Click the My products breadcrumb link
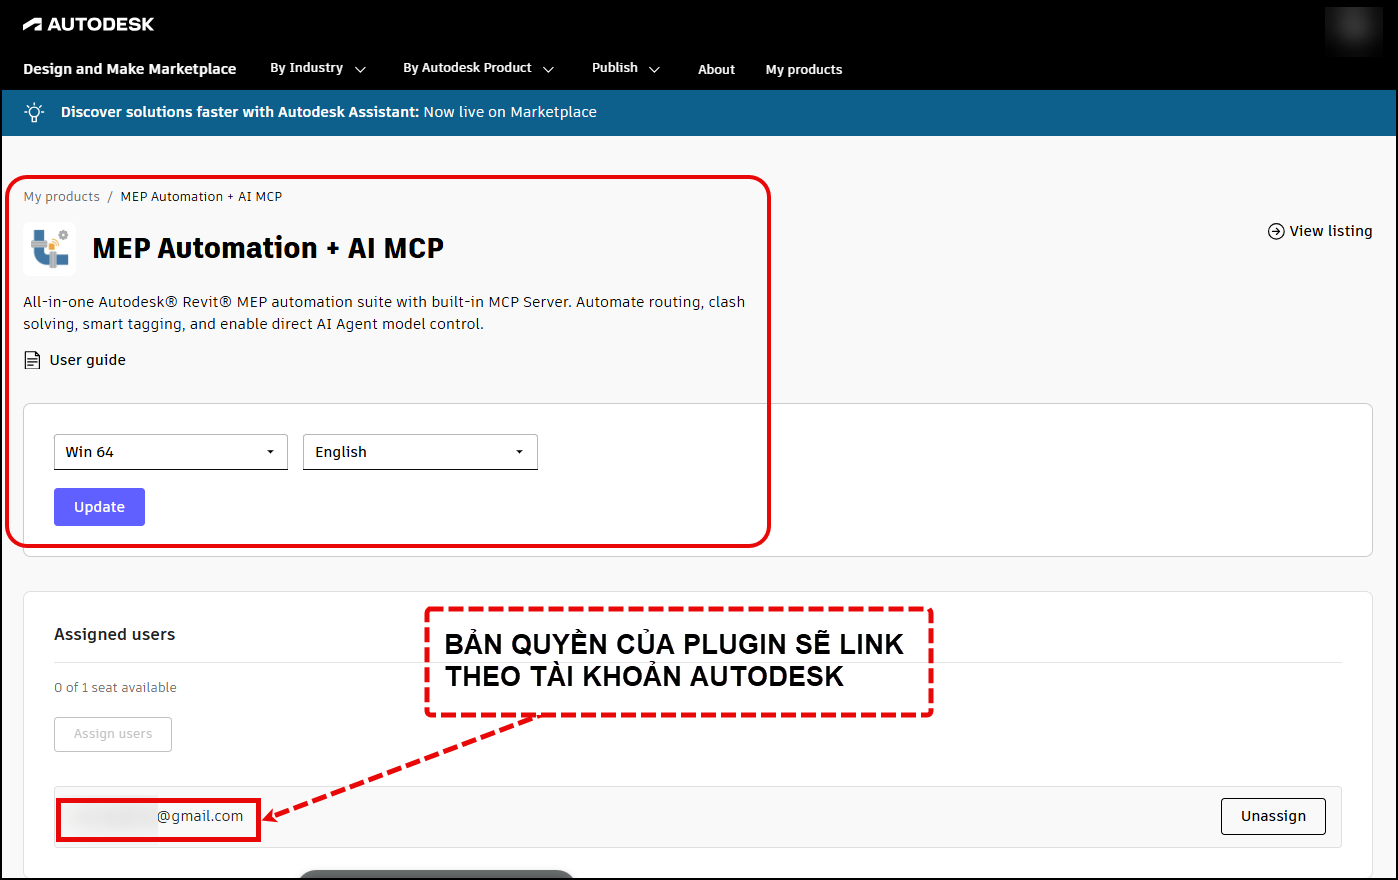This screenshot has width=1398, height=880. [62, 197]
